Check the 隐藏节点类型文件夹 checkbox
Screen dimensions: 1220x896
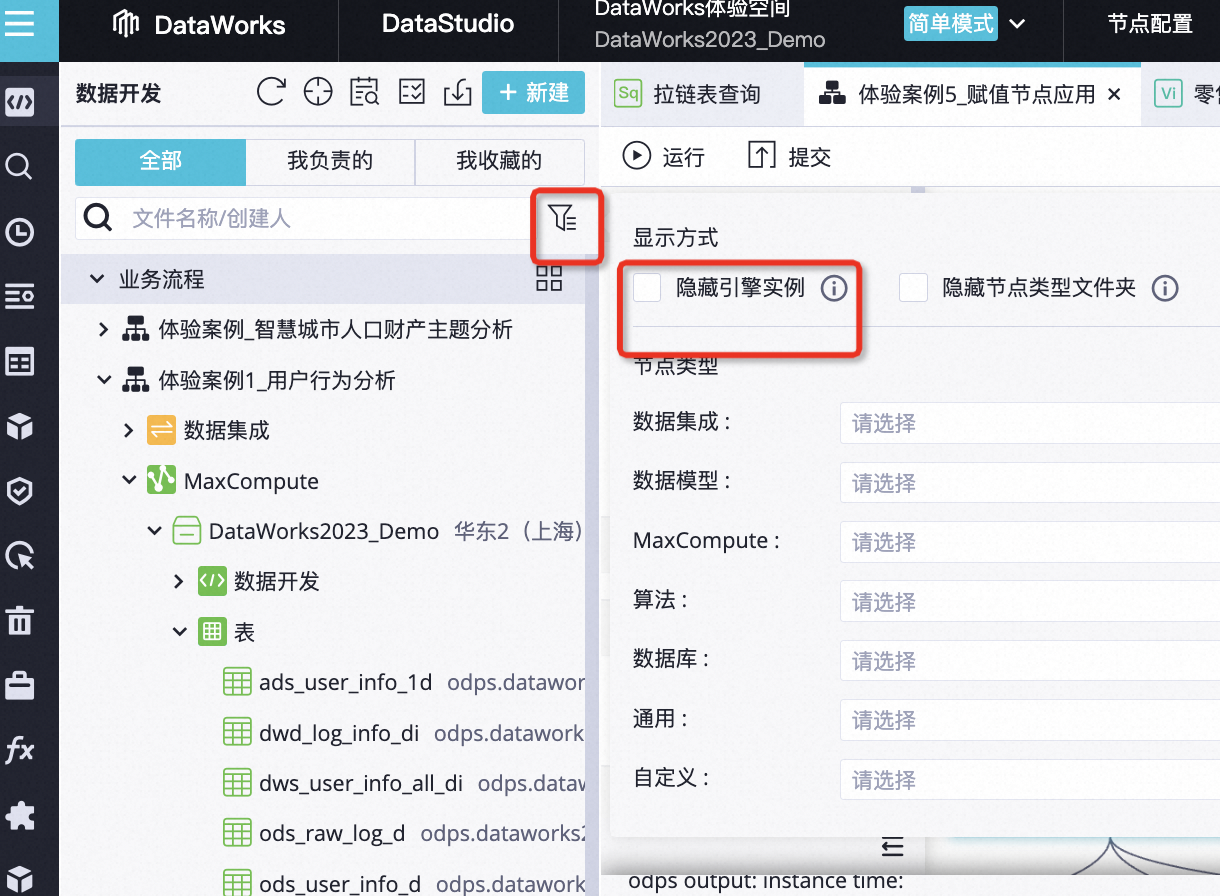[x=914, y=289]
